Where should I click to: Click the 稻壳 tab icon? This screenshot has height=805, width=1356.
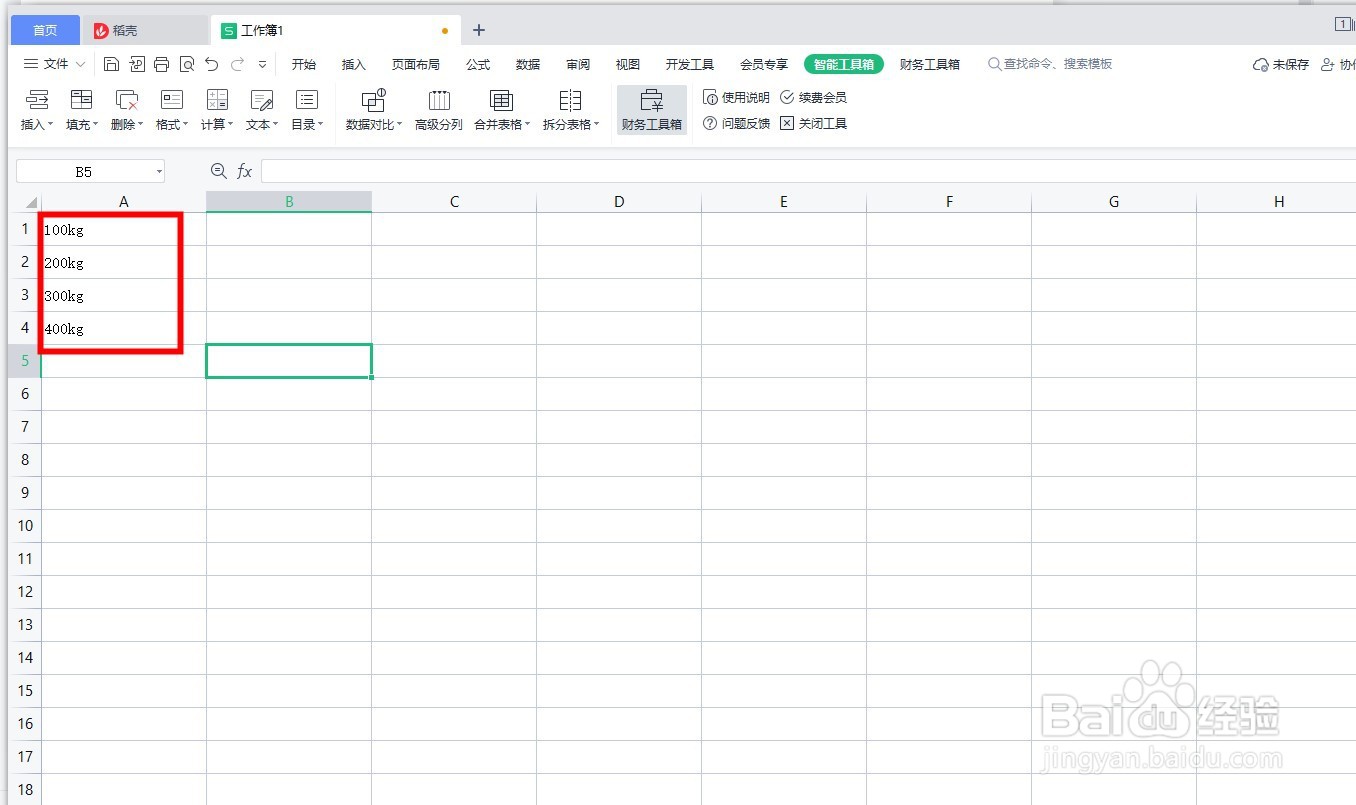tap(101, 31)
